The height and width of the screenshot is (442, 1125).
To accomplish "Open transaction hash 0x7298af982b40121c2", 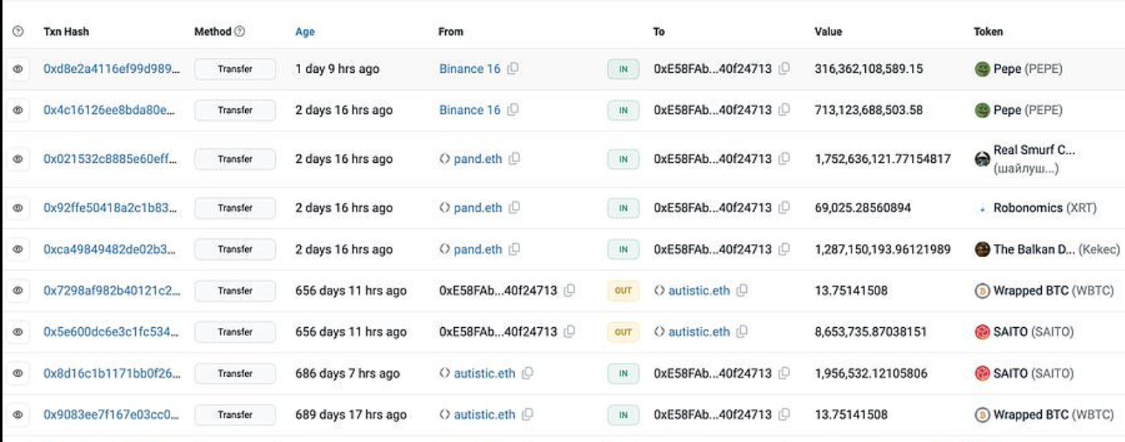I will click(112, 291).
